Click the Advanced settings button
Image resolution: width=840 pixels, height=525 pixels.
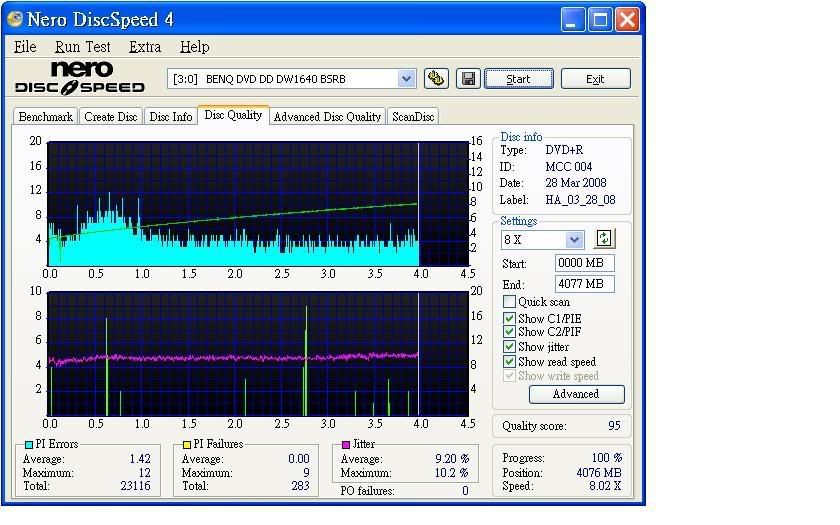576,394
